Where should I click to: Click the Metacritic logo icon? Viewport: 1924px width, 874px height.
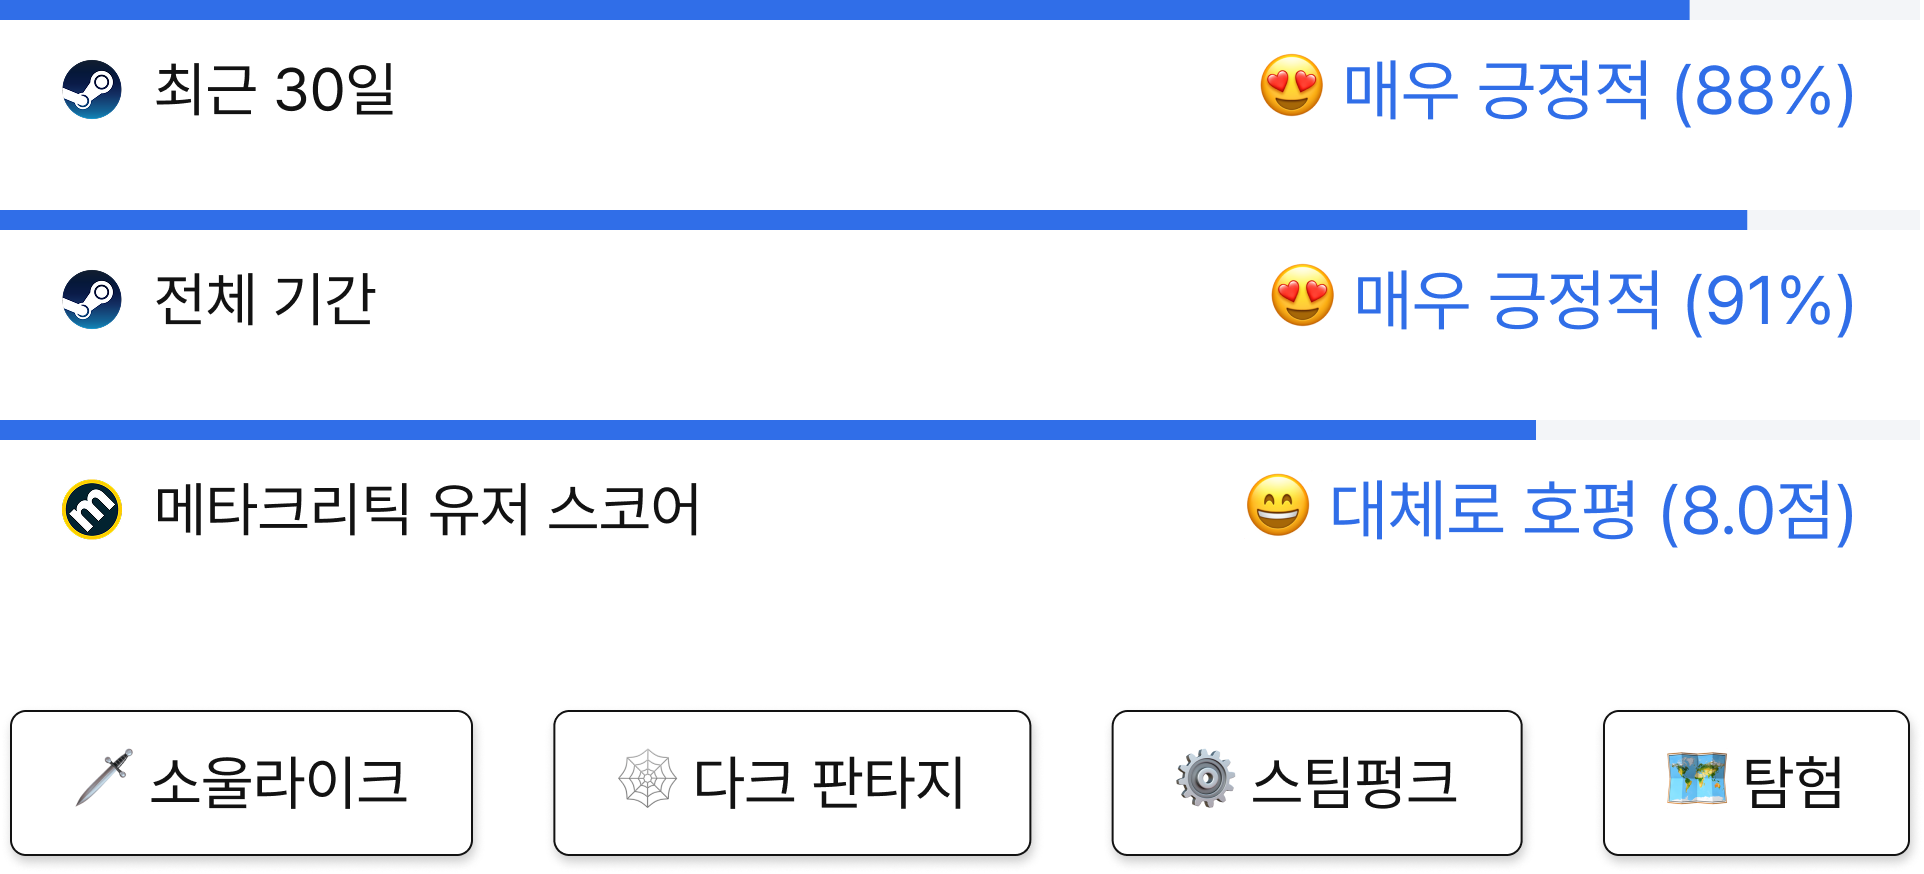pyautogui.click(x=92, y=509)
